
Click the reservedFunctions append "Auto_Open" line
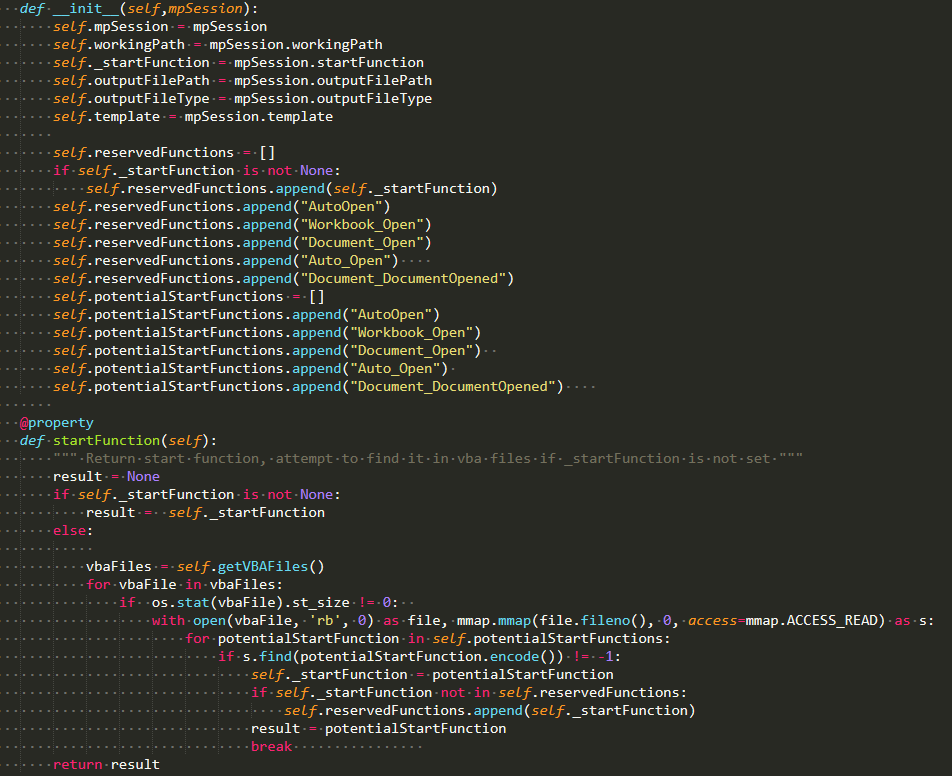point(226,260)
